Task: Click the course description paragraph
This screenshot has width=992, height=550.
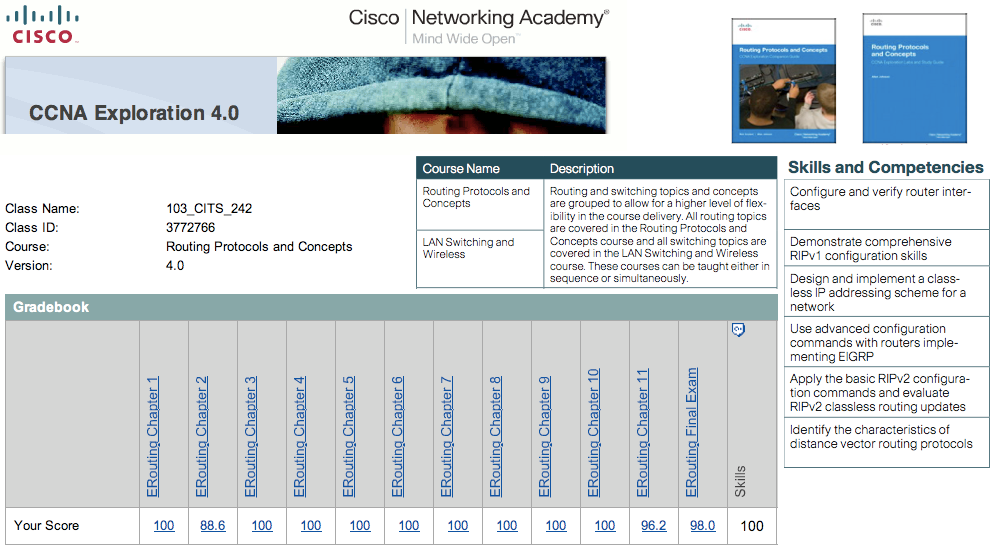Action: (659, 234)
